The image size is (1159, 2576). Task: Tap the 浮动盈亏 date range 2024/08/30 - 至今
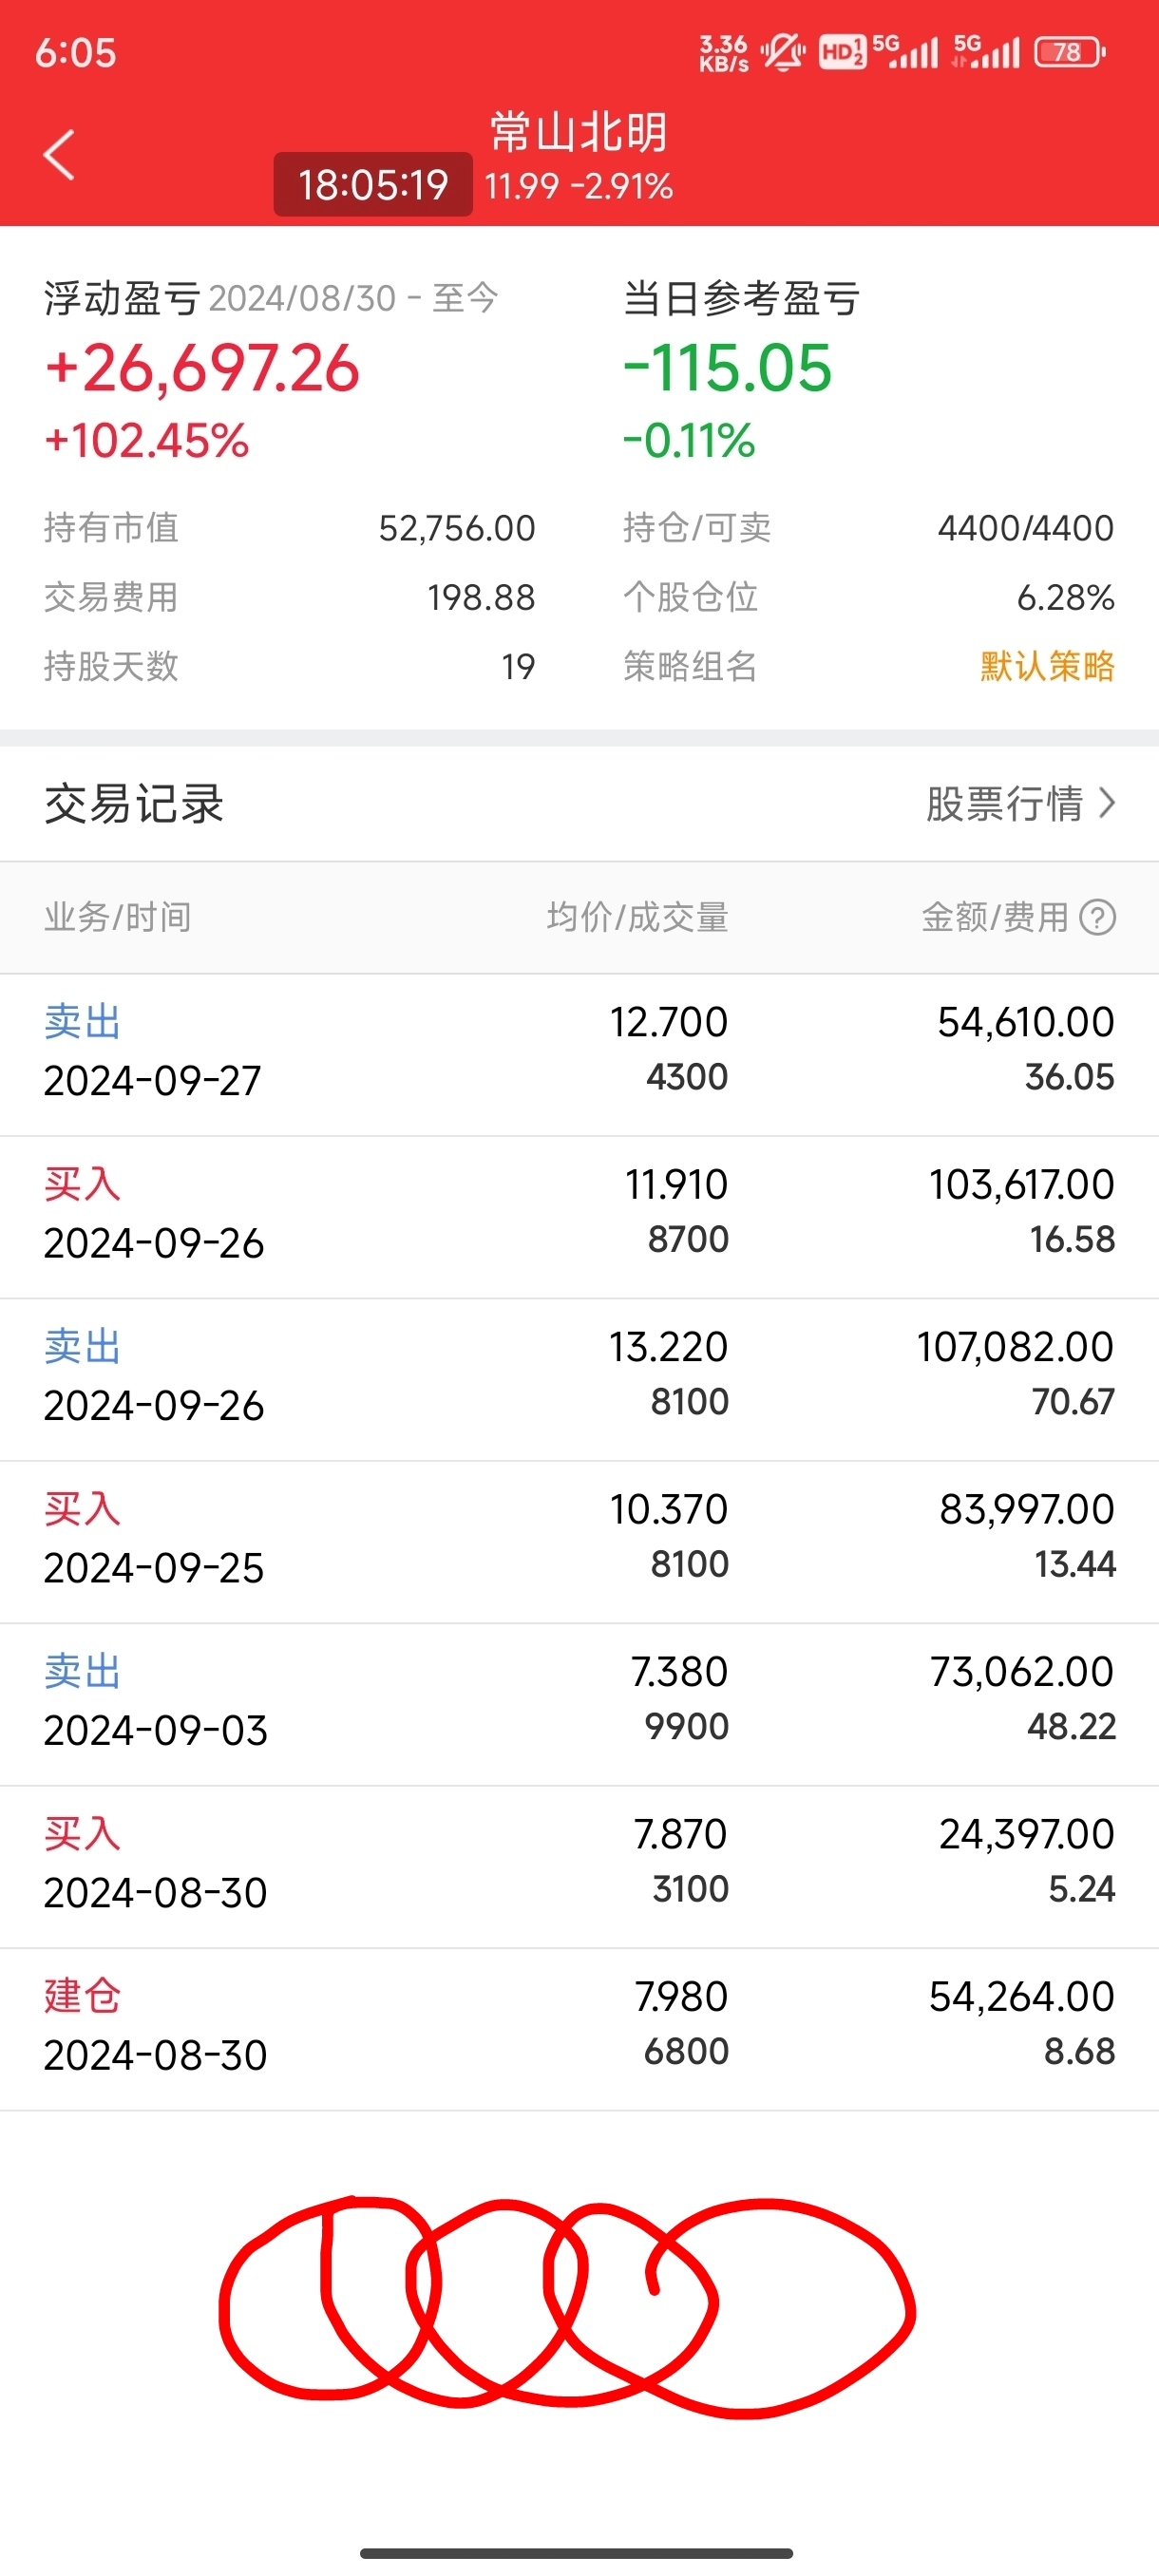click(x=353, y=298)
